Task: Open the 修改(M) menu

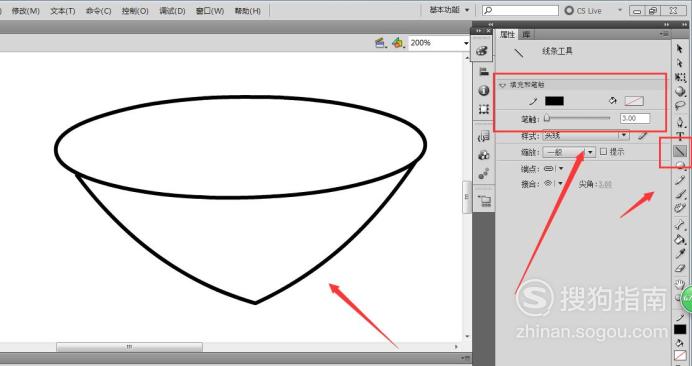Action: (26, 11)
